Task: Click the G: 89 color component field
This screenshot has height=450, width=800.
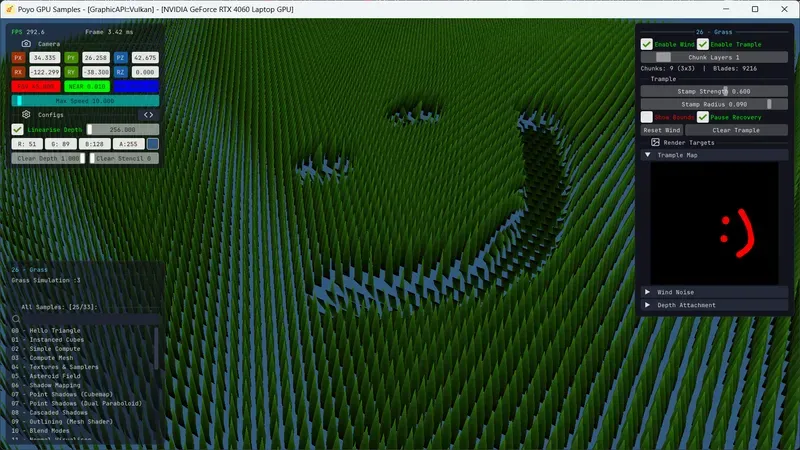Action: click(x=60, y=144)
